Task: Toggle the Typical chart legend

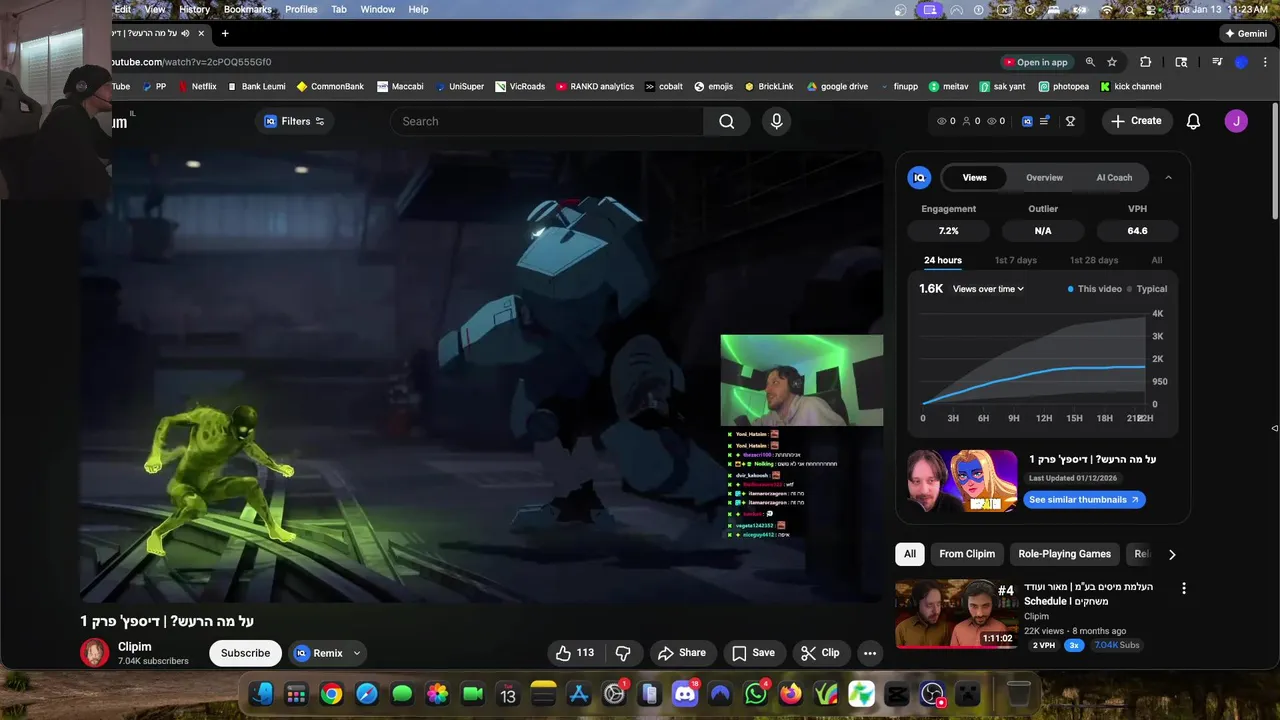Action: click(x=1147, y=289)
